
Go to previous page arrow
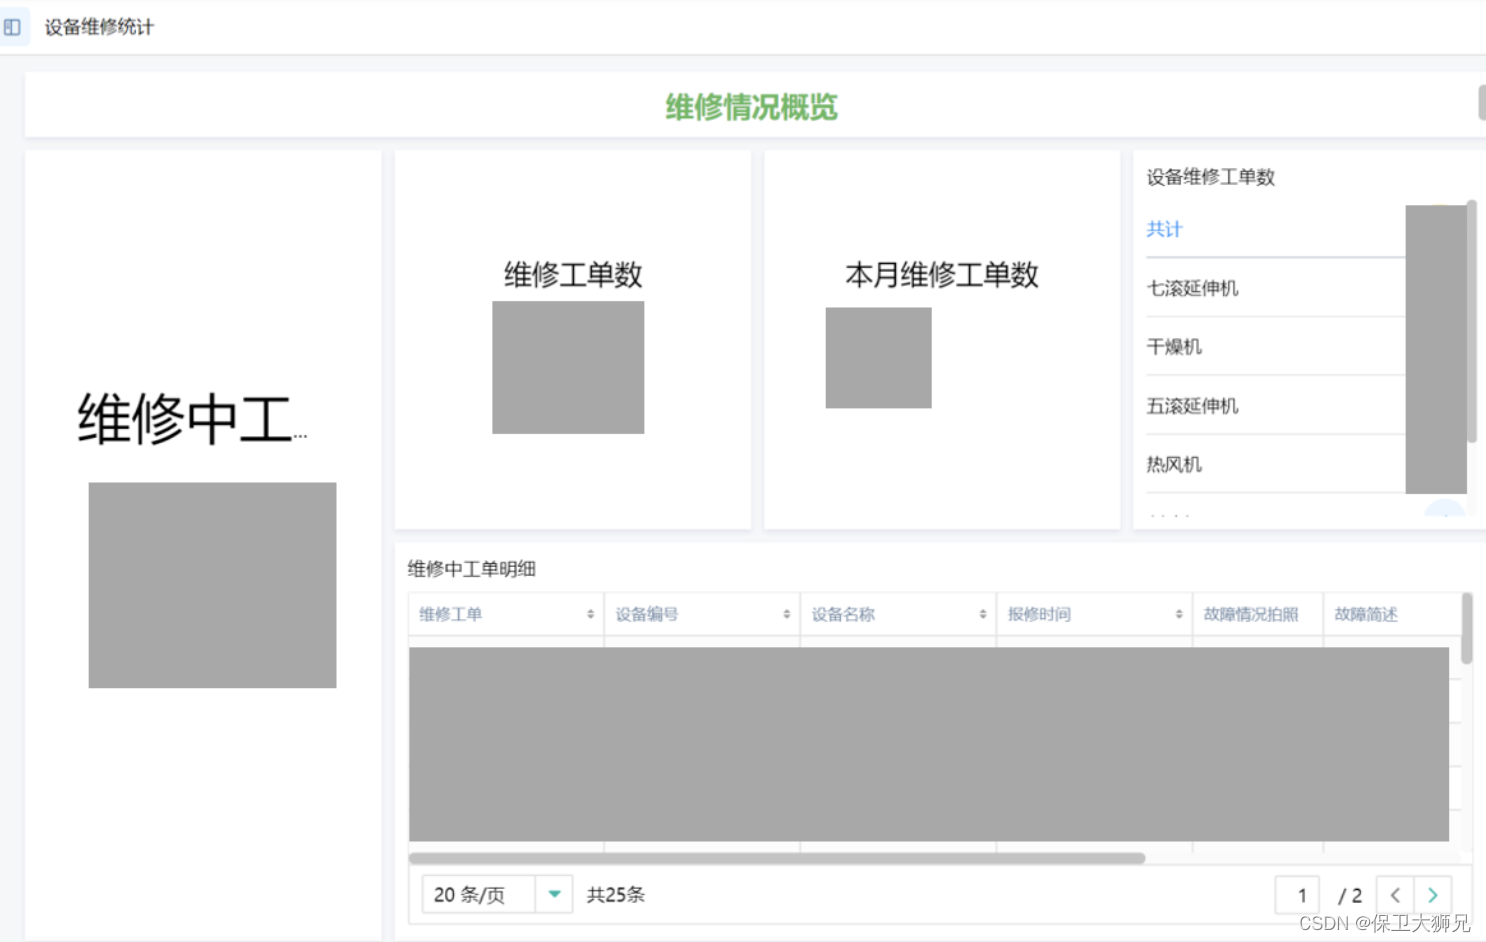click(x=1395, y=895)
